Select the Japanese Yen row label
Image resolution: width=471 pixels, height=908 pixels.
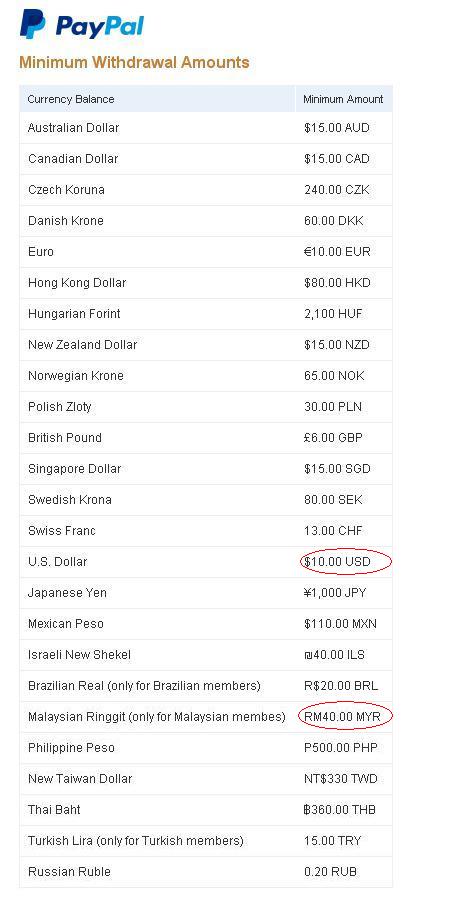tap(67, 593)
